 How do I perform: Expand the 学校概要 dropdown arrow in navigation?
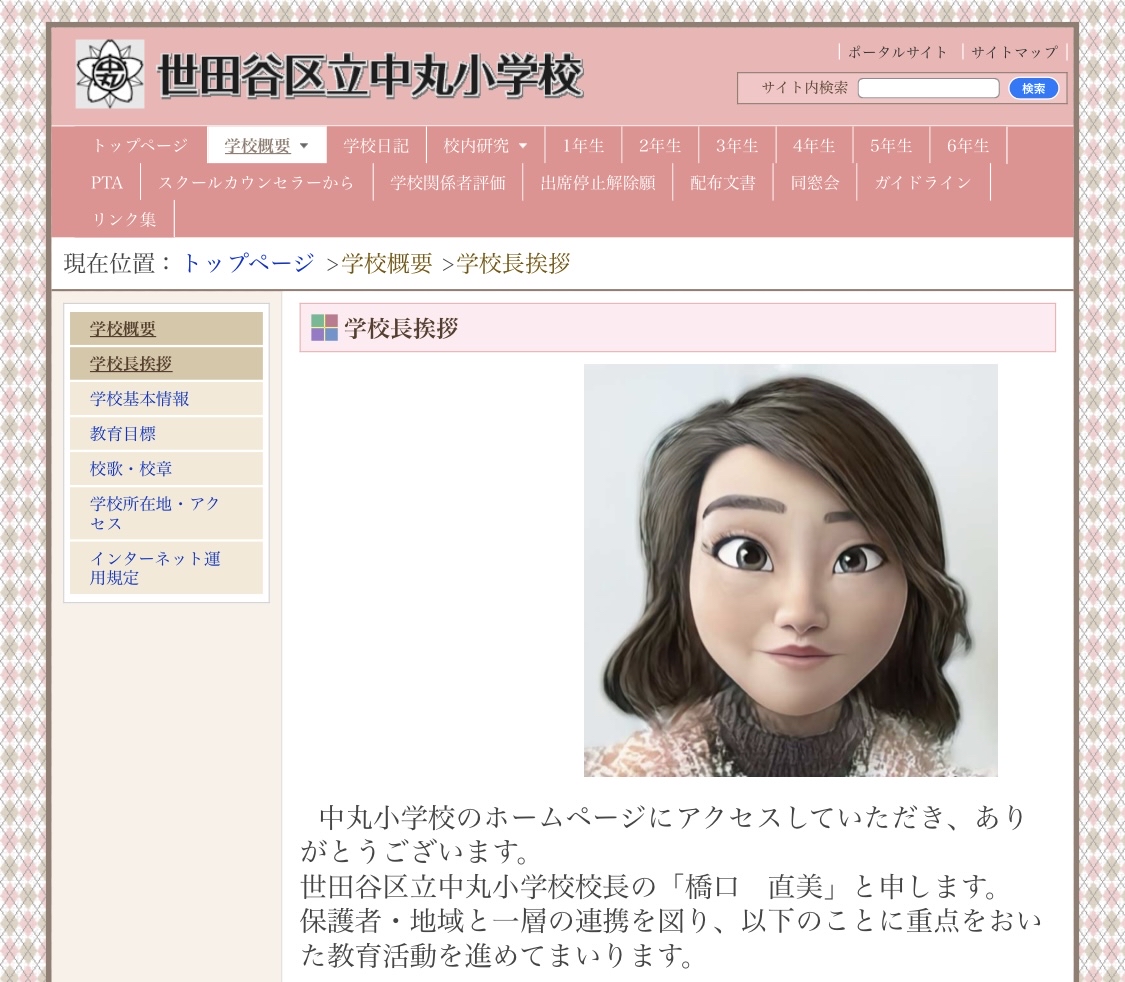tap(304, 146)
